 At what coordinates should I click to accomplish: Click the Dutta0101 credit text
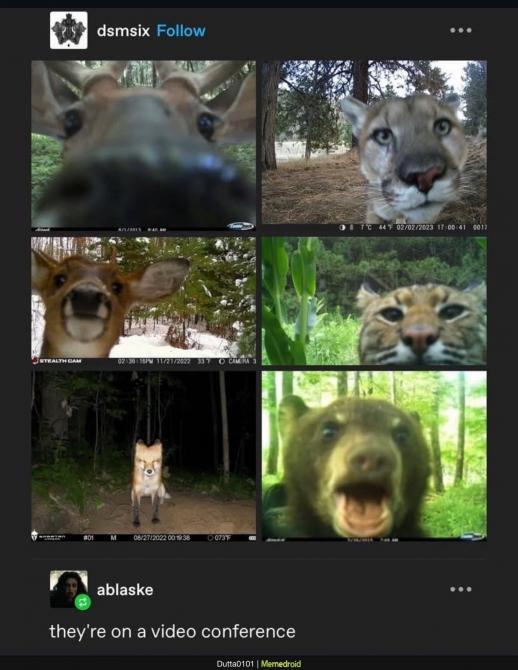pos(235,664)
